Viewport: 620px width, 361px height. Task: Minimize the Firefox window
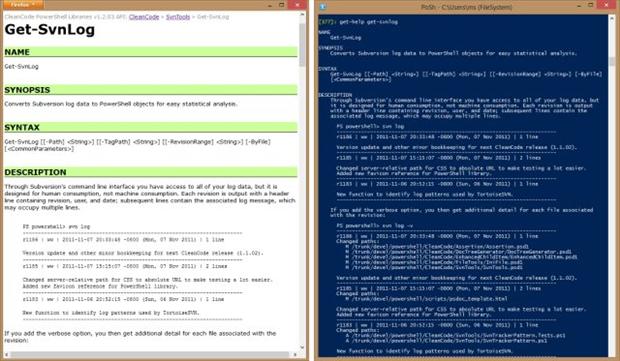click(270, 5)
